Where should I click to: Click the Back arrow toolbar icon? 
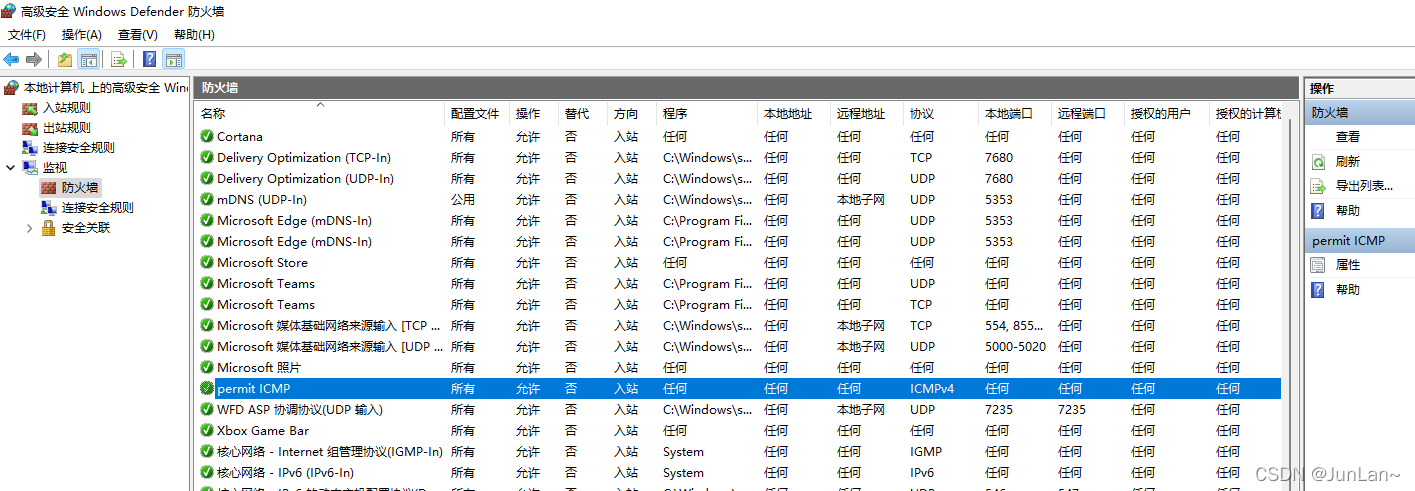[12, 59]
